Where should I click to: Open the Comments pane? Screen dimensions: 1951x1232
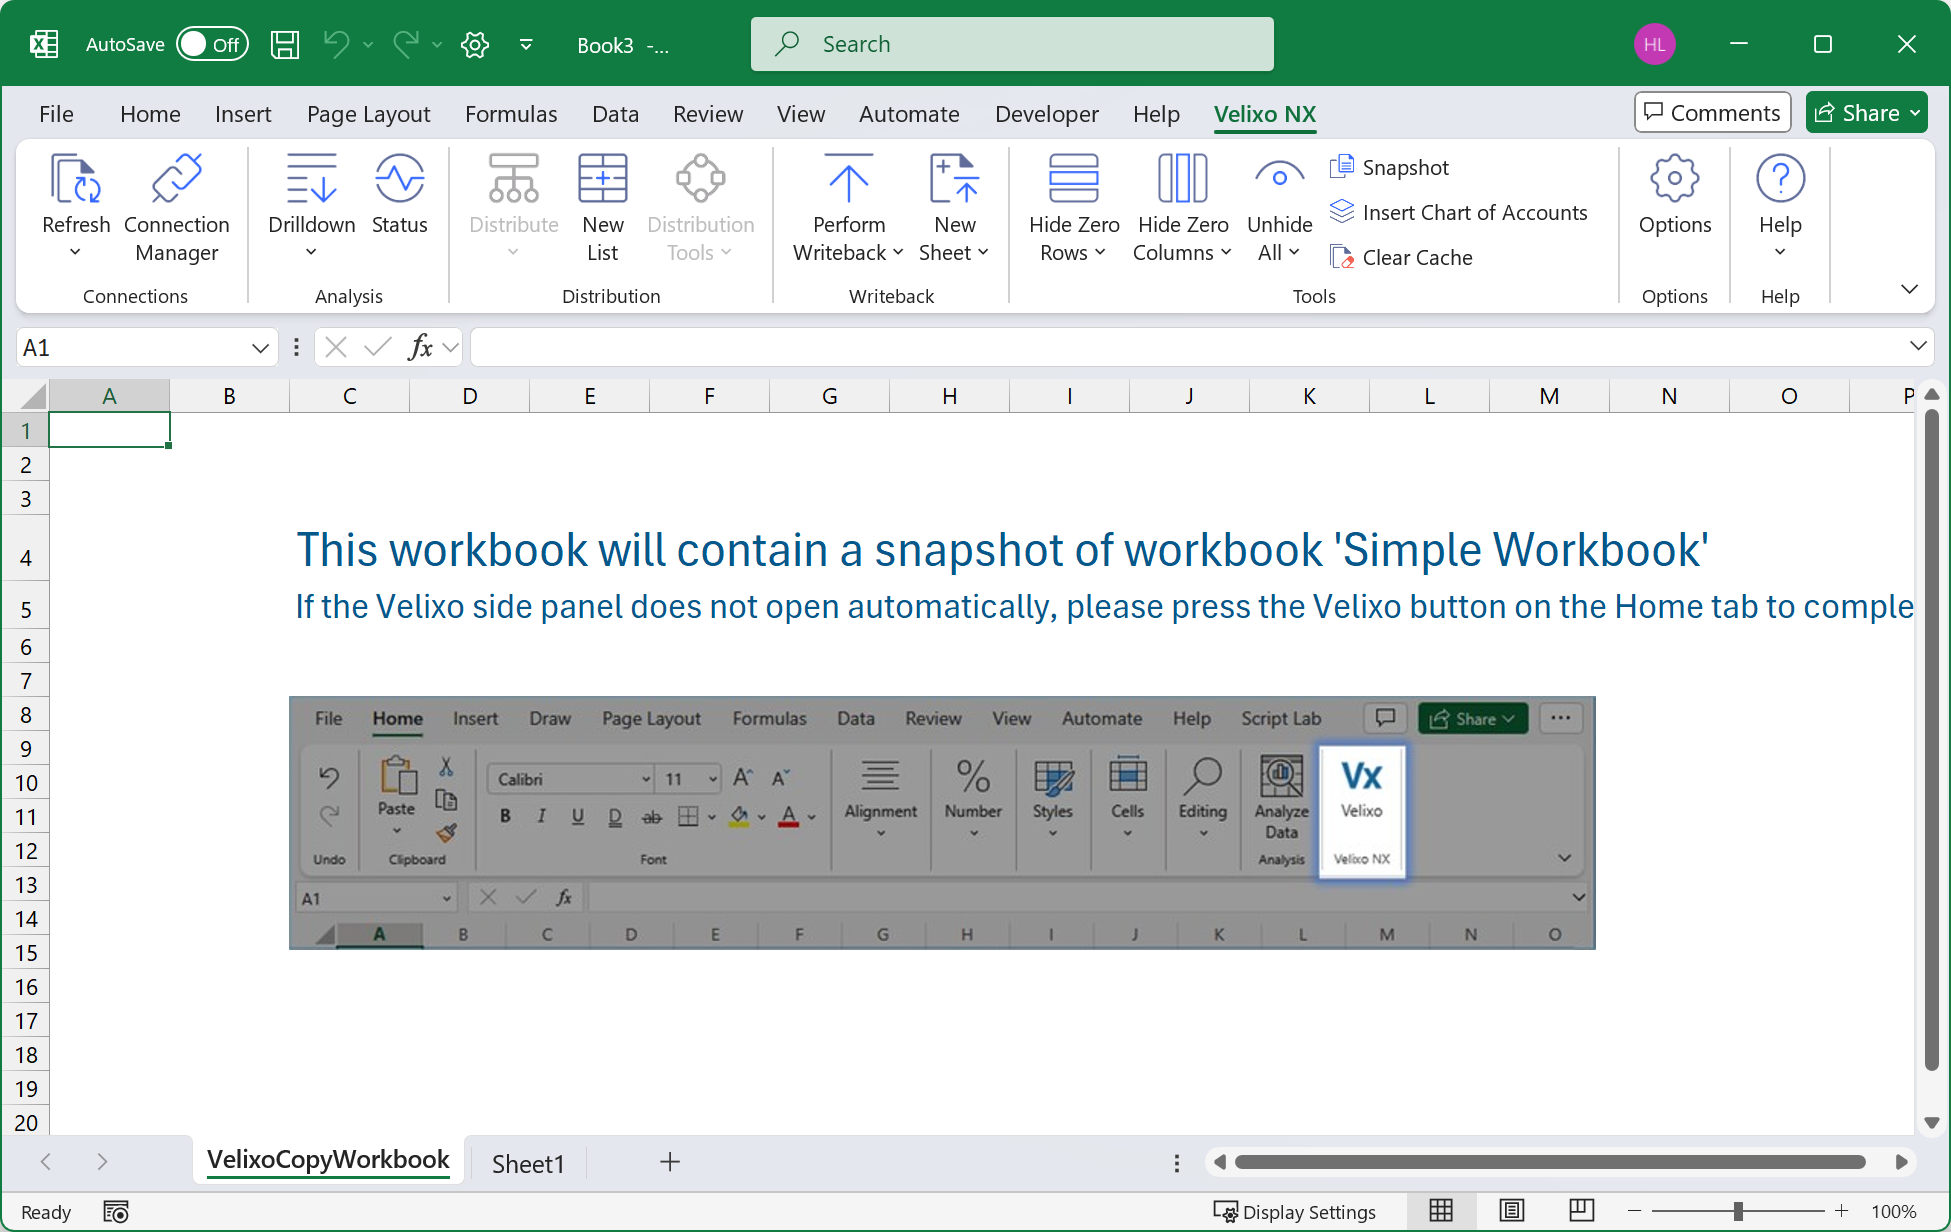(x=1712, y=112)
